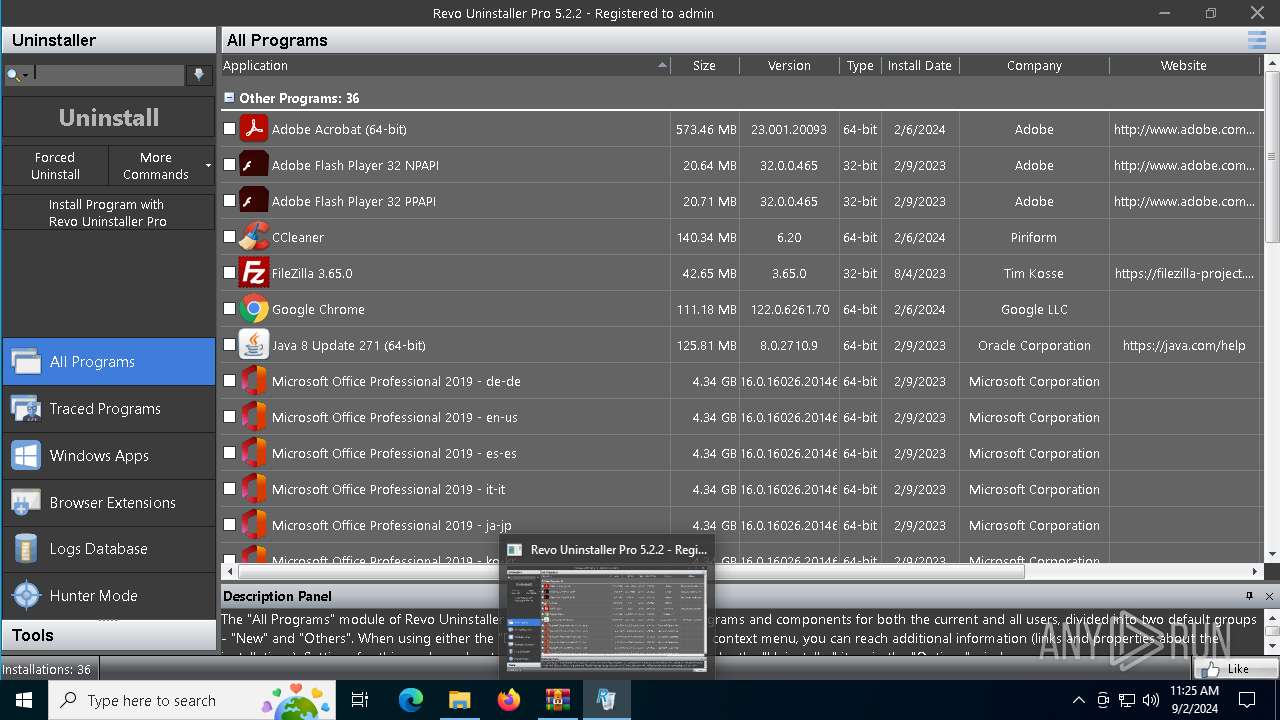1280x720 pixels.
Task: Sort the list by Install Date column
Action: [x=919, y=65]
